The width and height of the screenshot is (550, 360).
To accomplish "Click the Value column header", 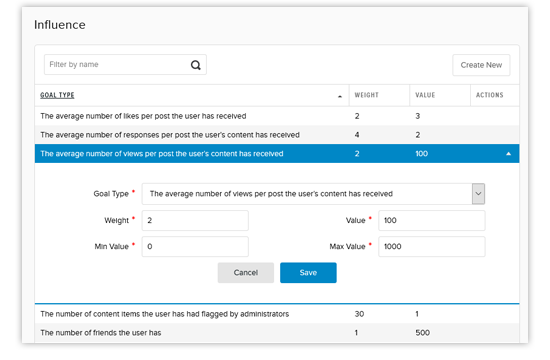I will 425,95.
